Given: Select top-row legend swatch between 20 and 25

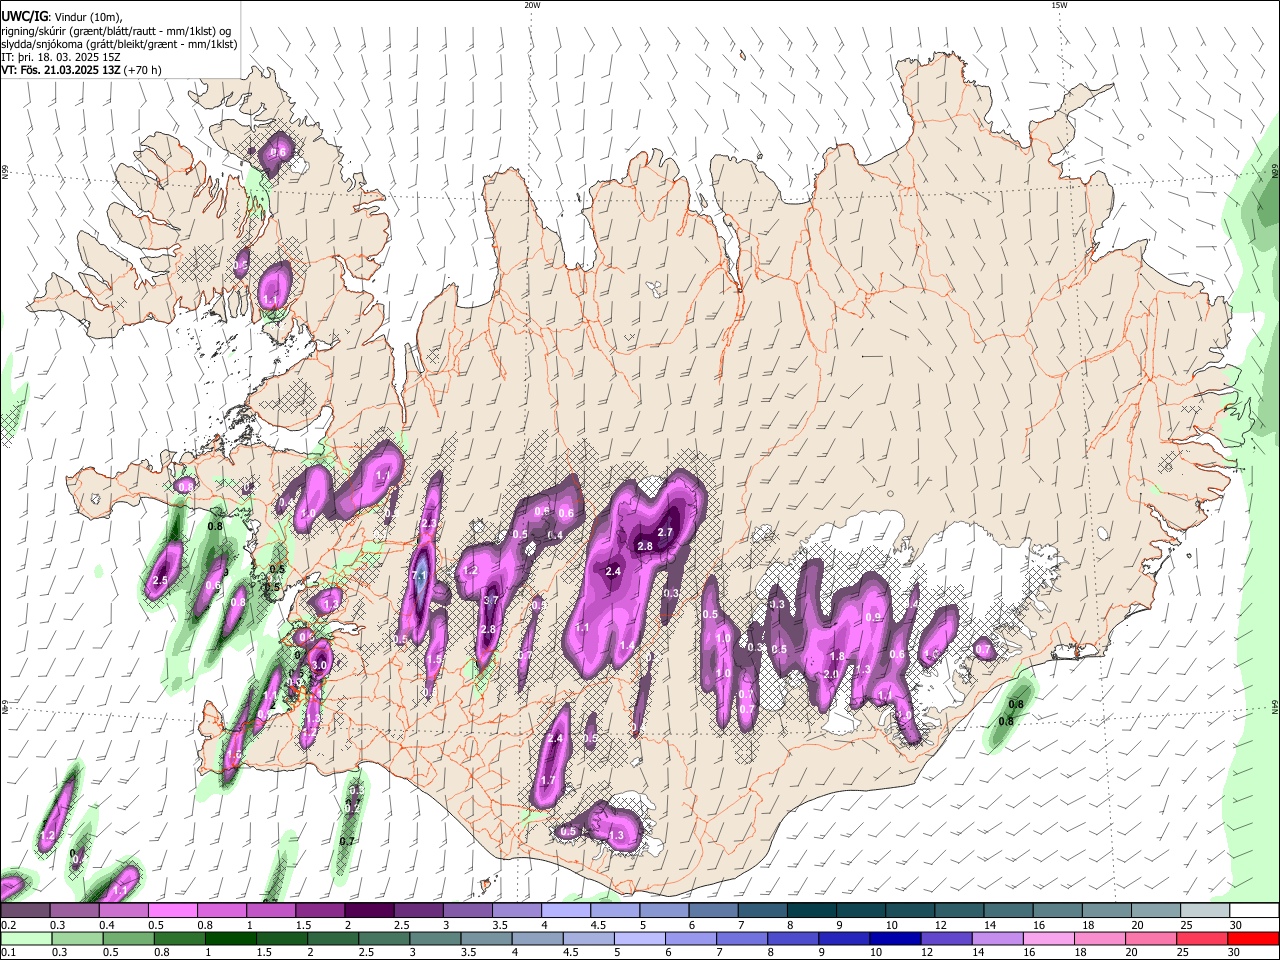Looking at the screenshot, I should pyautogui.click(x=1156, y=910).
